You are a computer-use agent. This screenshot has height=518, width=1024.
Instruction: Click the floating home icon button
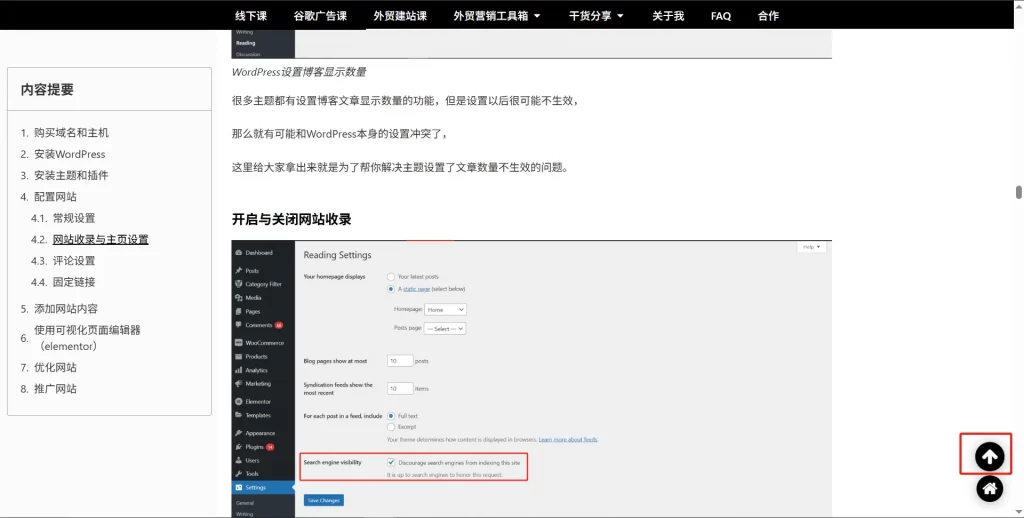click(x=989, y=489)
